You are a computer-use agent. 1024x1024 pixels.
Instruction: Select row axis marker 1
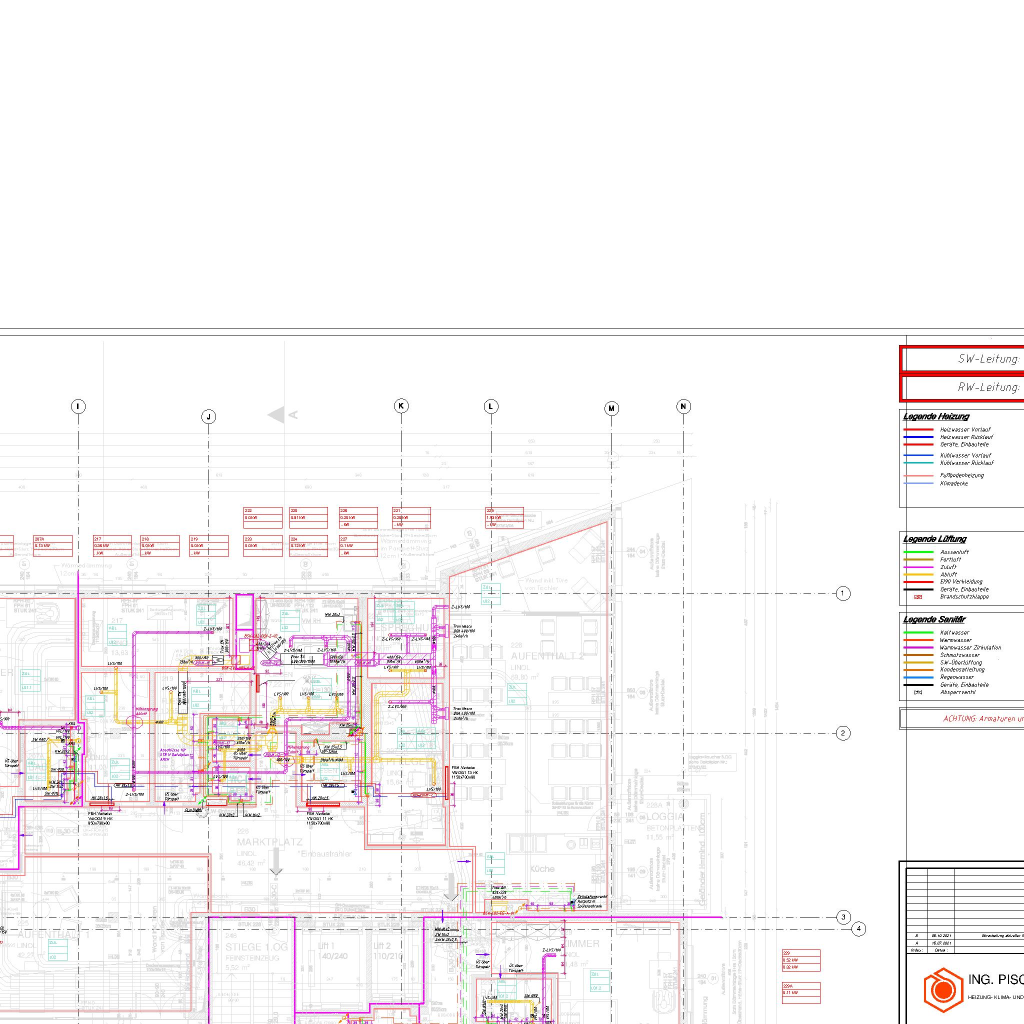click(x=843, y=594)
